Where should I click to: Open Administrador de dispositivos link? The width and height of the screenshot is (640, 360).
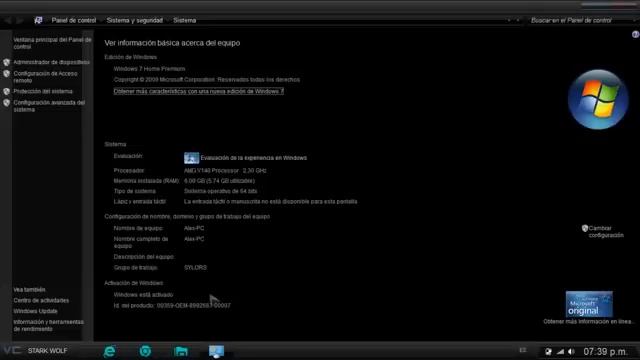(51, 62)
